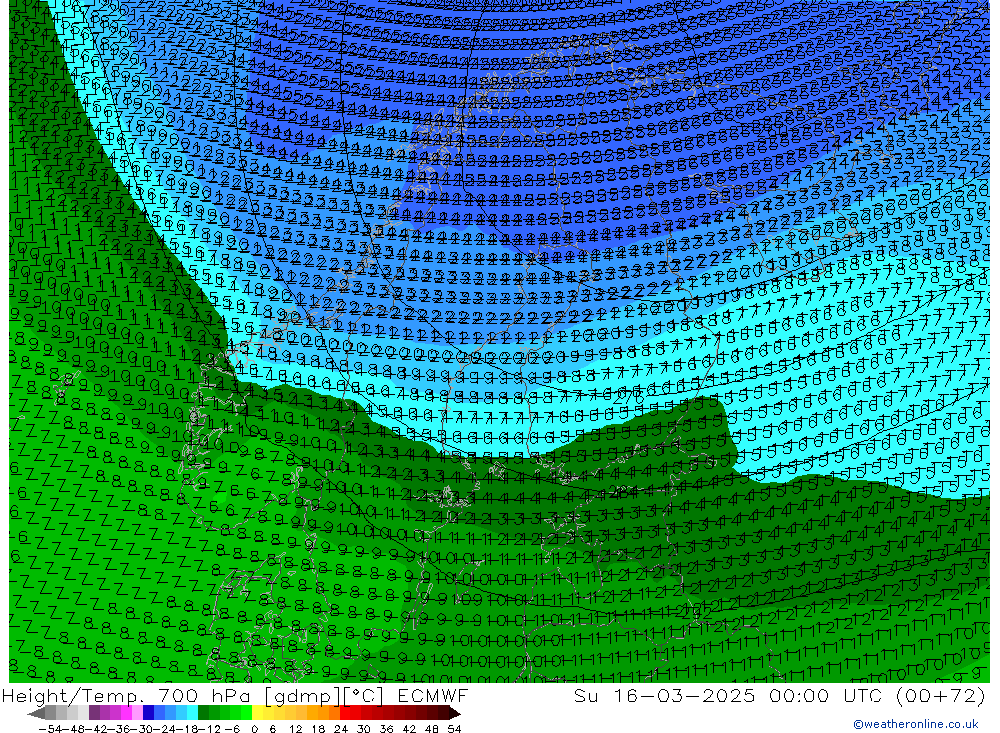Click the '36' scale label
The height and width of the screenshot is (733, 1000).
click(386, 729)
